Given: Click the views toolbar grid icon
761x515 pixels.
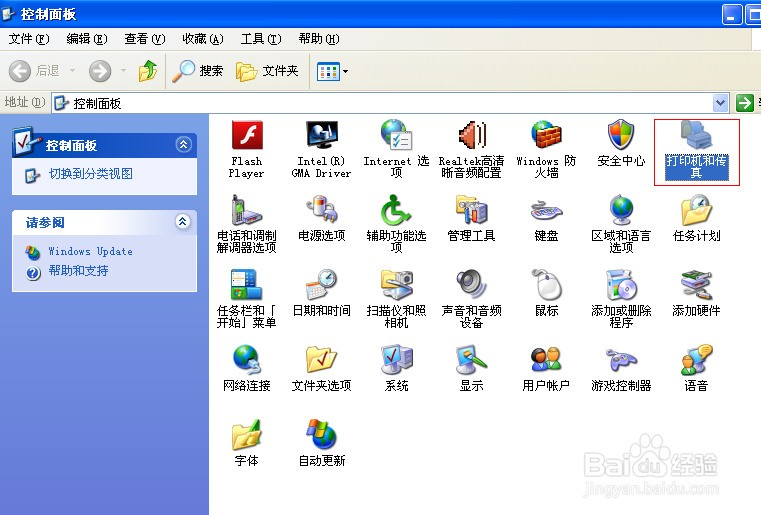Looking at the screenshot, I should (328, 72).
